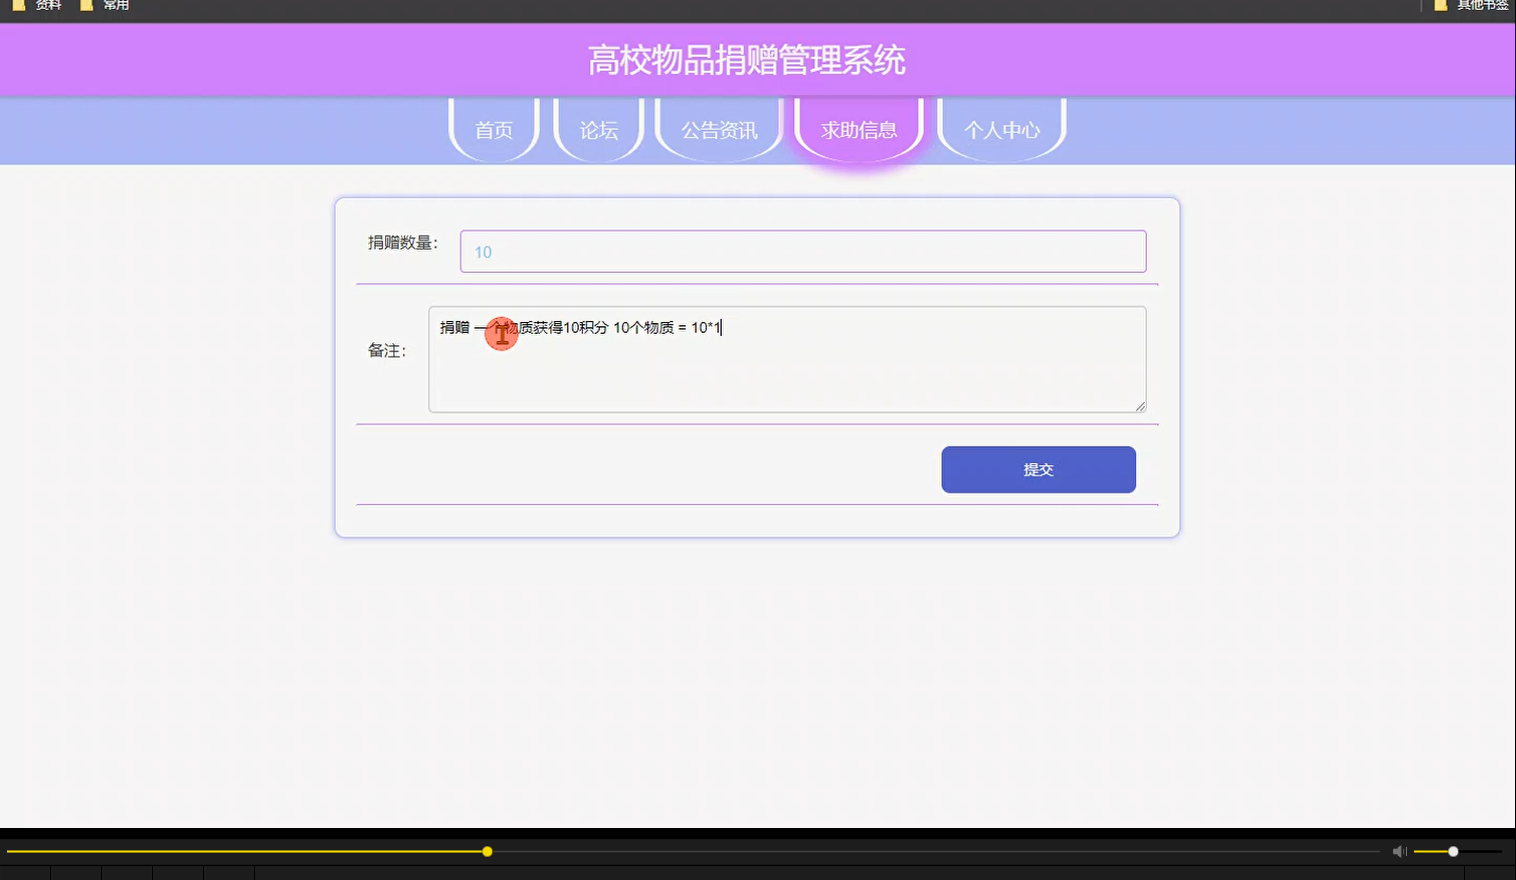Click the 捐赠数量 field label

[403, 243]
